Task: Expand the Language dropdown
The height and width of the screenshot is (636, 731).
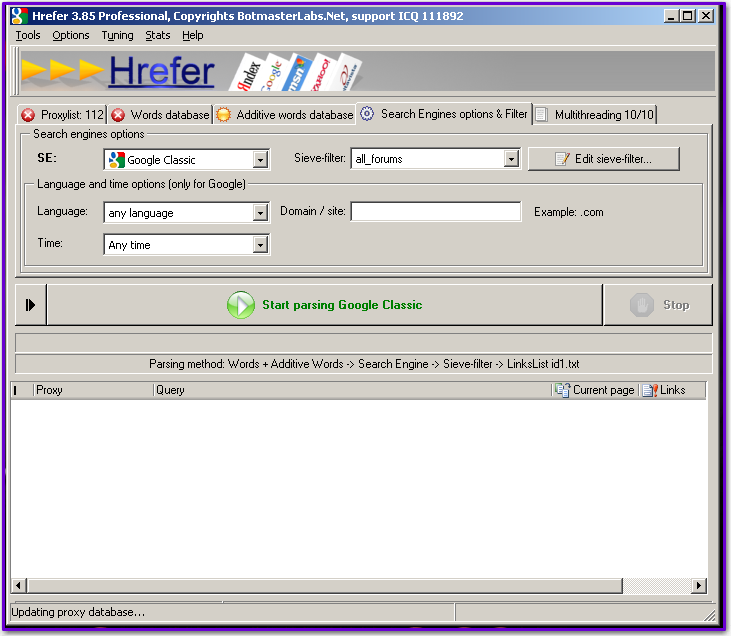Action: click(260, 213)
